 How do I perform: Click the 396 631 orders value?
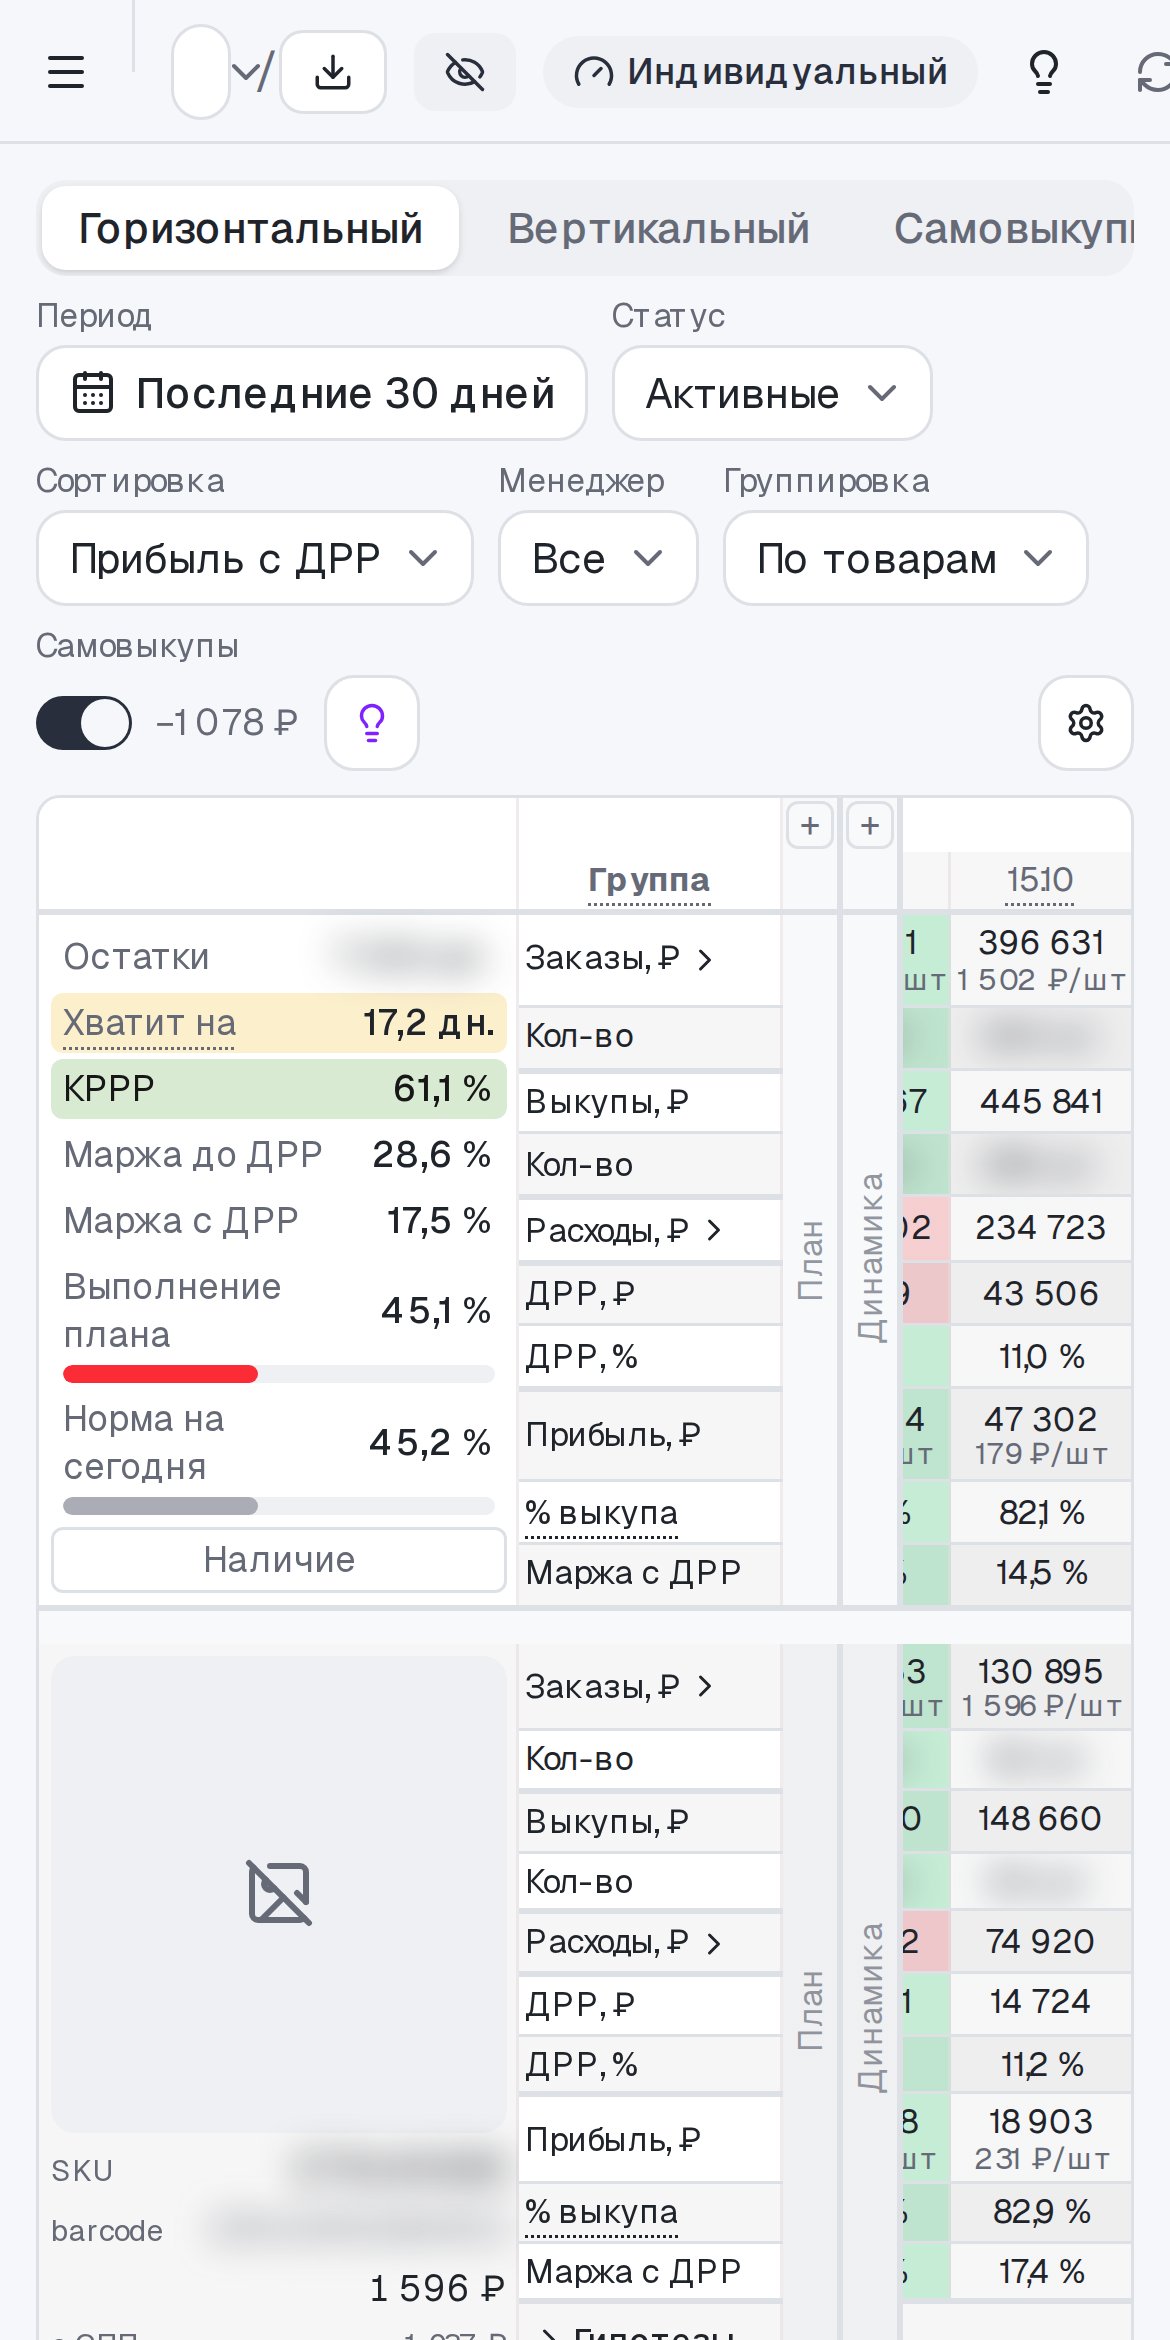(x=1041, y=942)
